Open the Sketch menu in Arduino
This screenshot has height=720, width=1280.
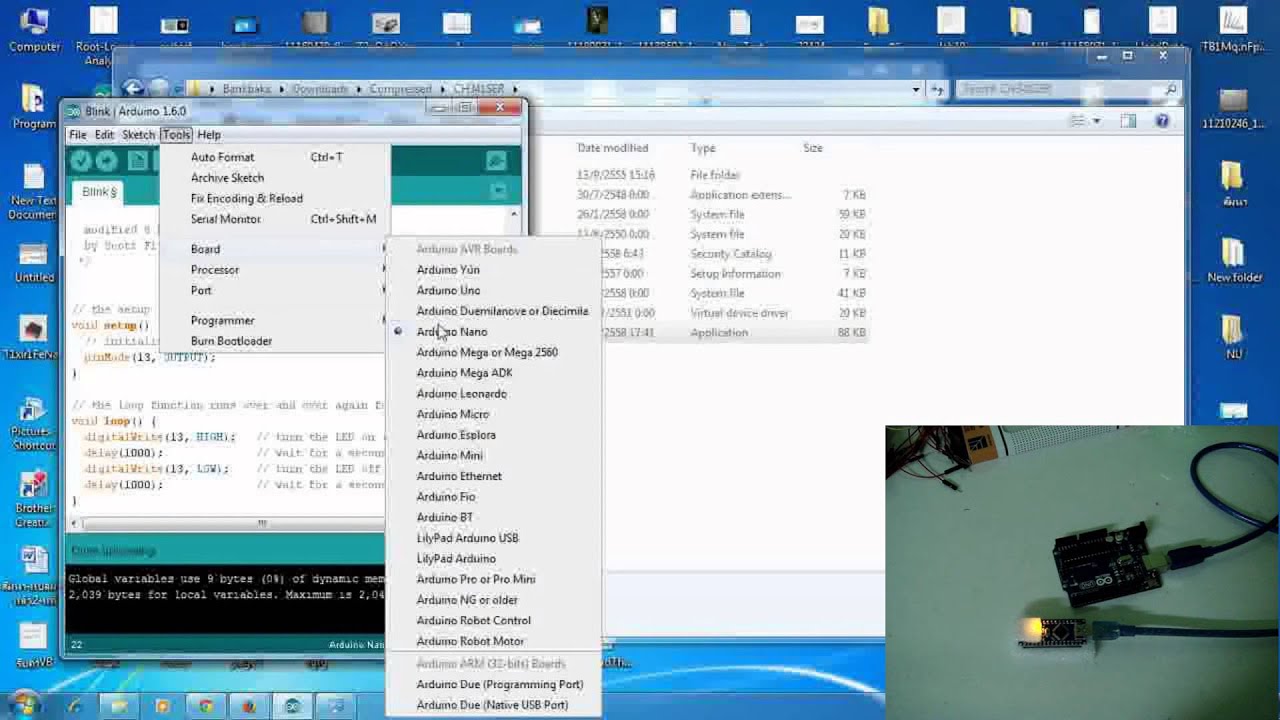tap(138, 135)
